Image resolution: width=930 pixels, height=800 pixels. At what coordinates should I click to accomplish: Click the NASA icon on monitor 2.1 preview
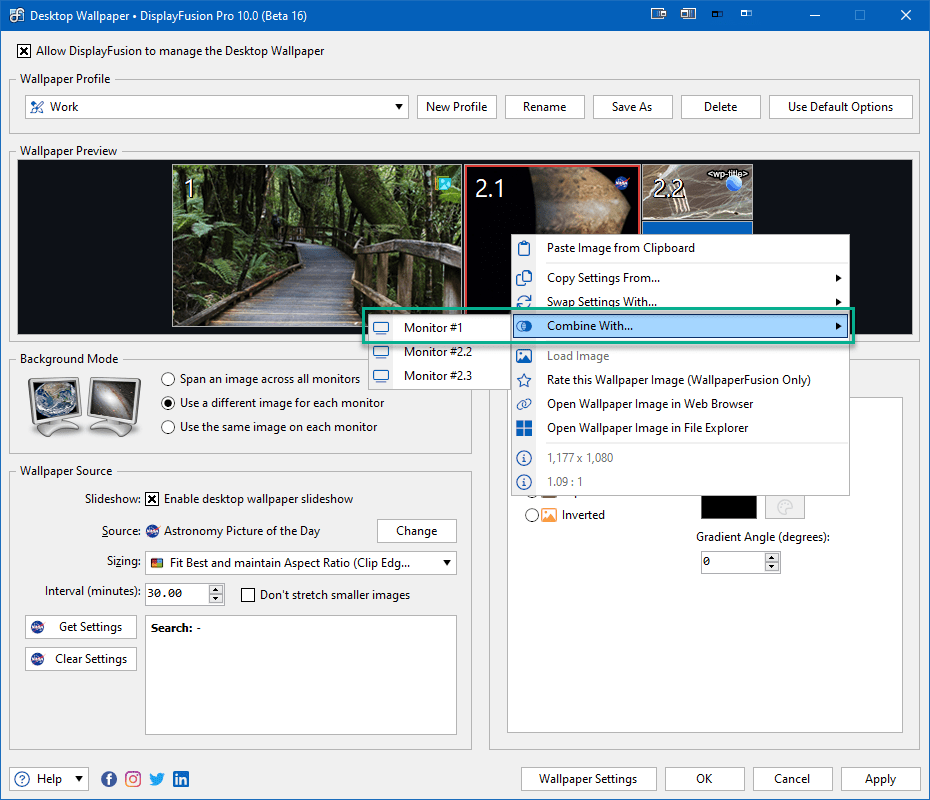622,184
